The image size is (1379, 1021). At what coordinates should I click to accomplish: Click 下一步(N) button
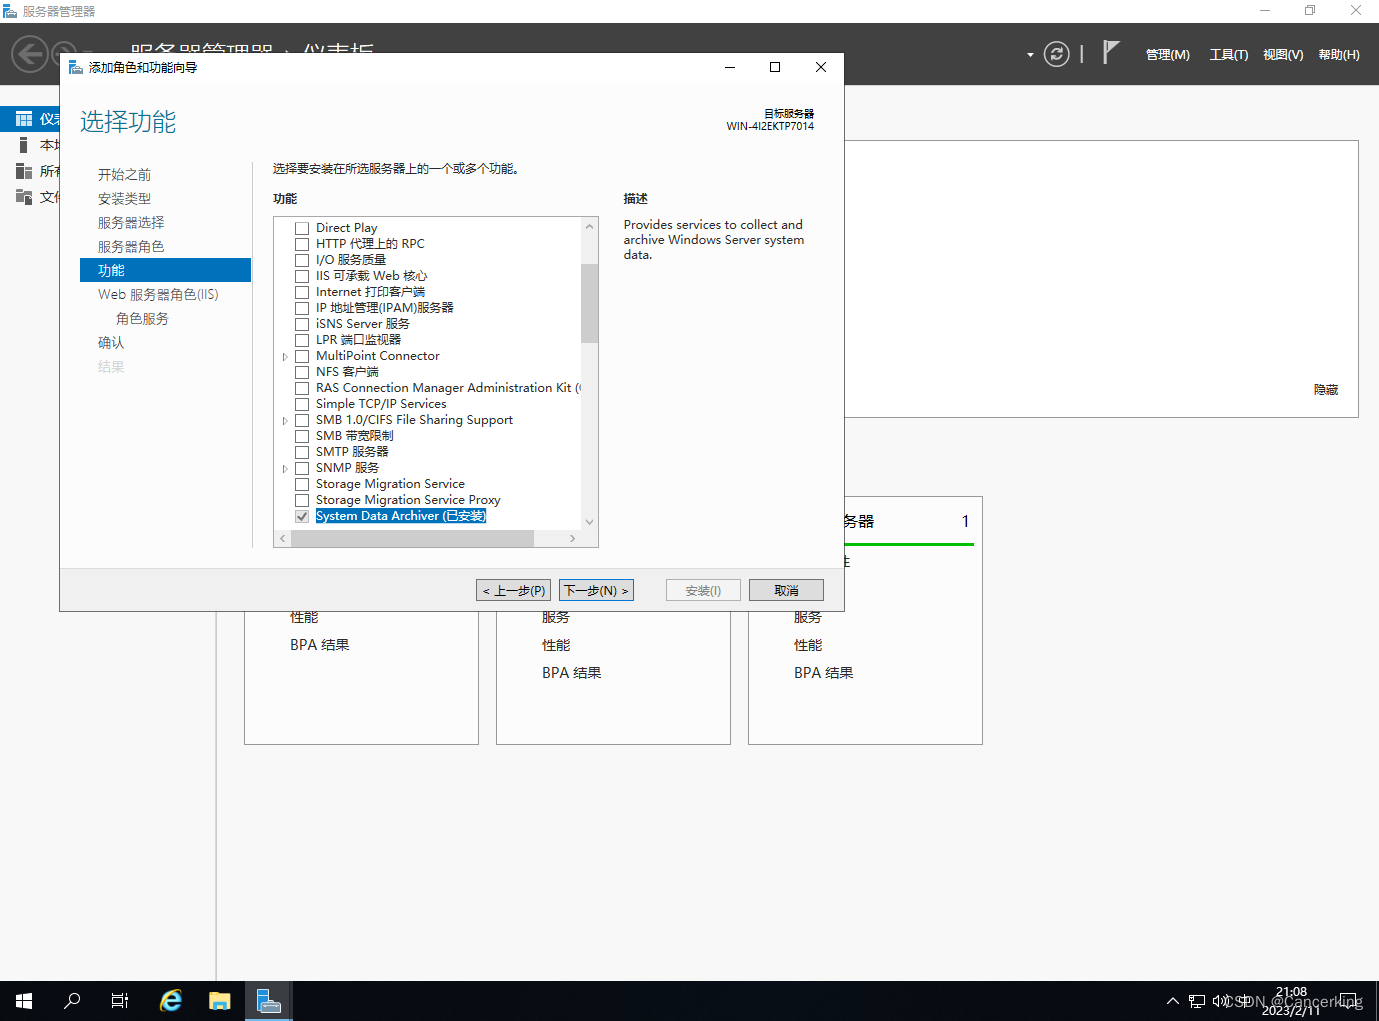coord(596,591)
